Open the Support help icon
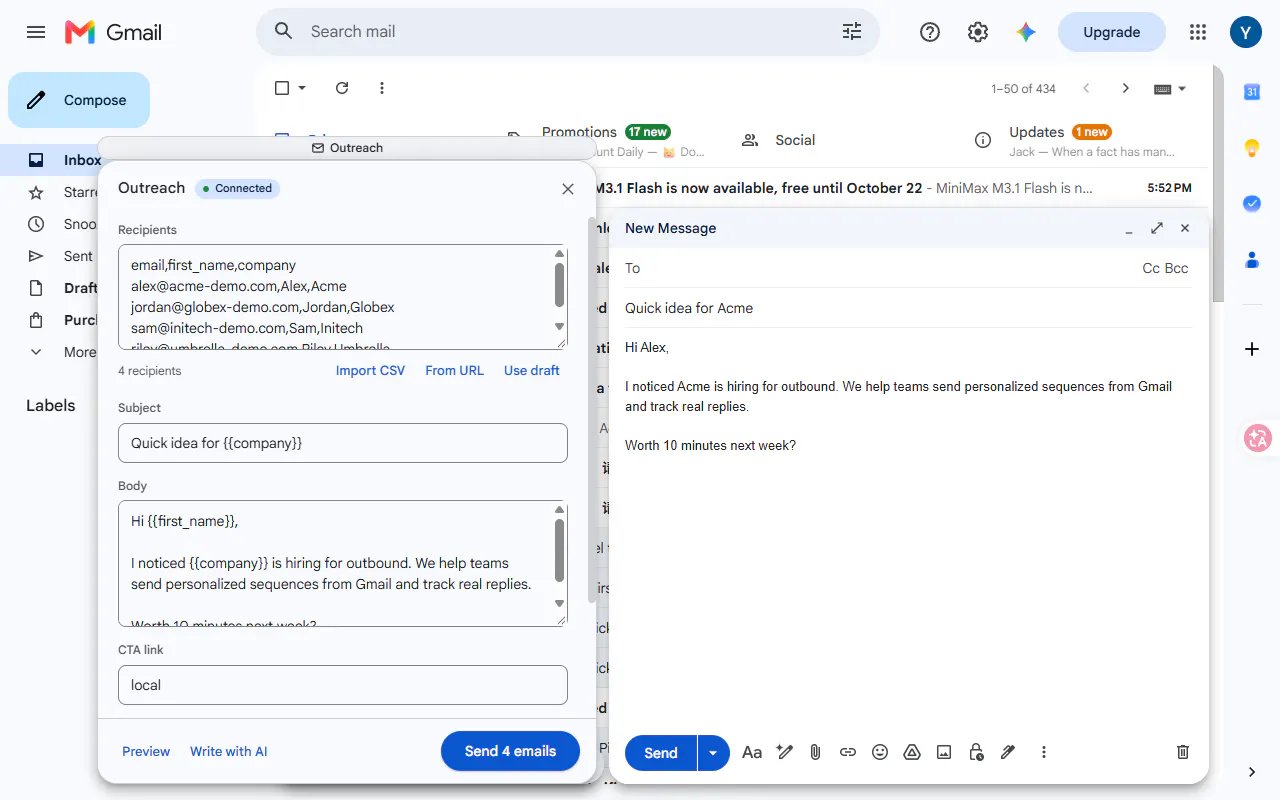 pos(930,32)
